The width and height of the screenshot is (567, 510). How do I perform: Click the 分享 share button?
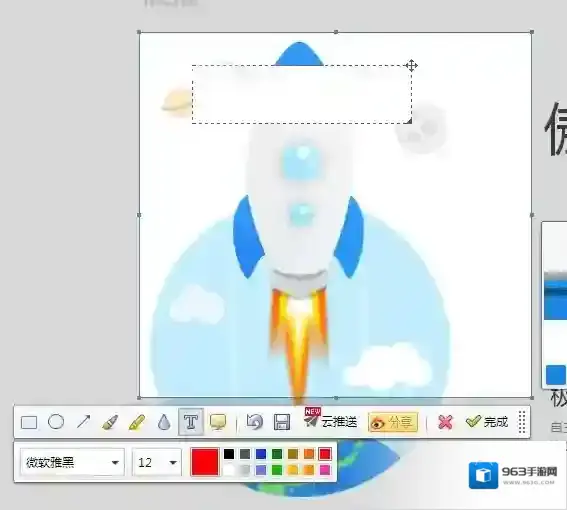(393, 422)
